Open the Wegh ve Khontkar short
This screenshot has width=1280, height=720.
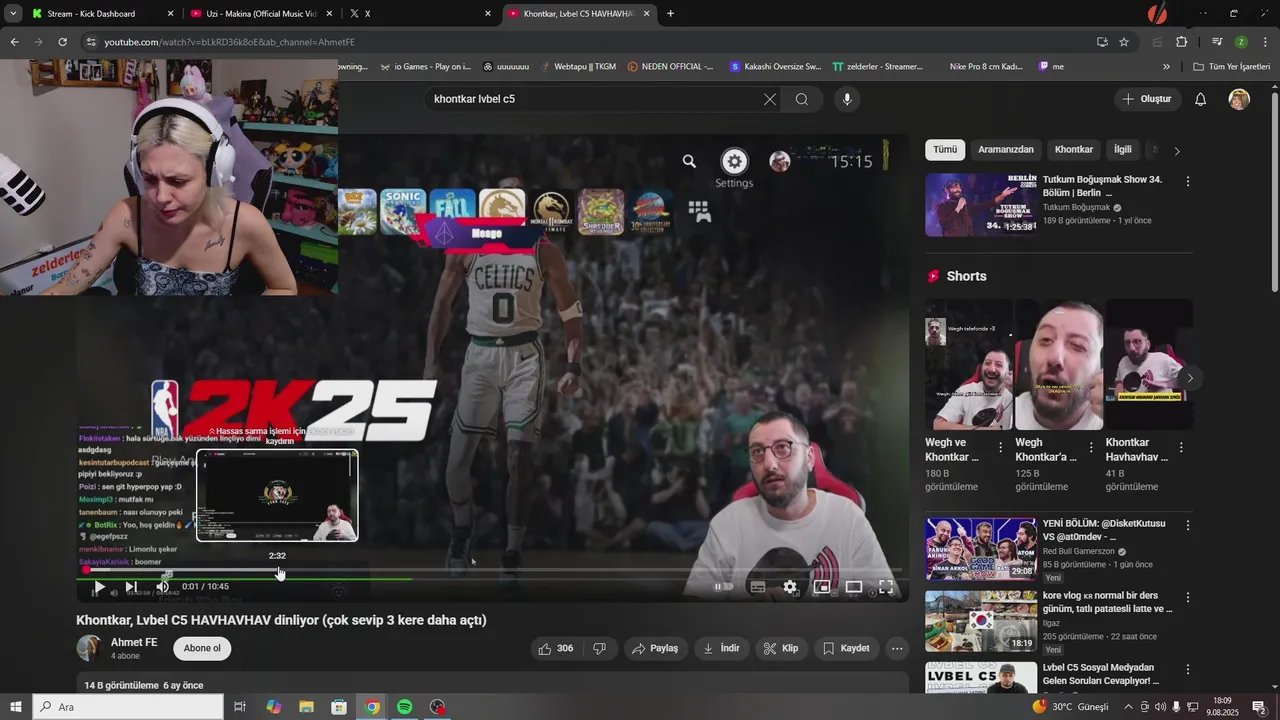[968, 365]
